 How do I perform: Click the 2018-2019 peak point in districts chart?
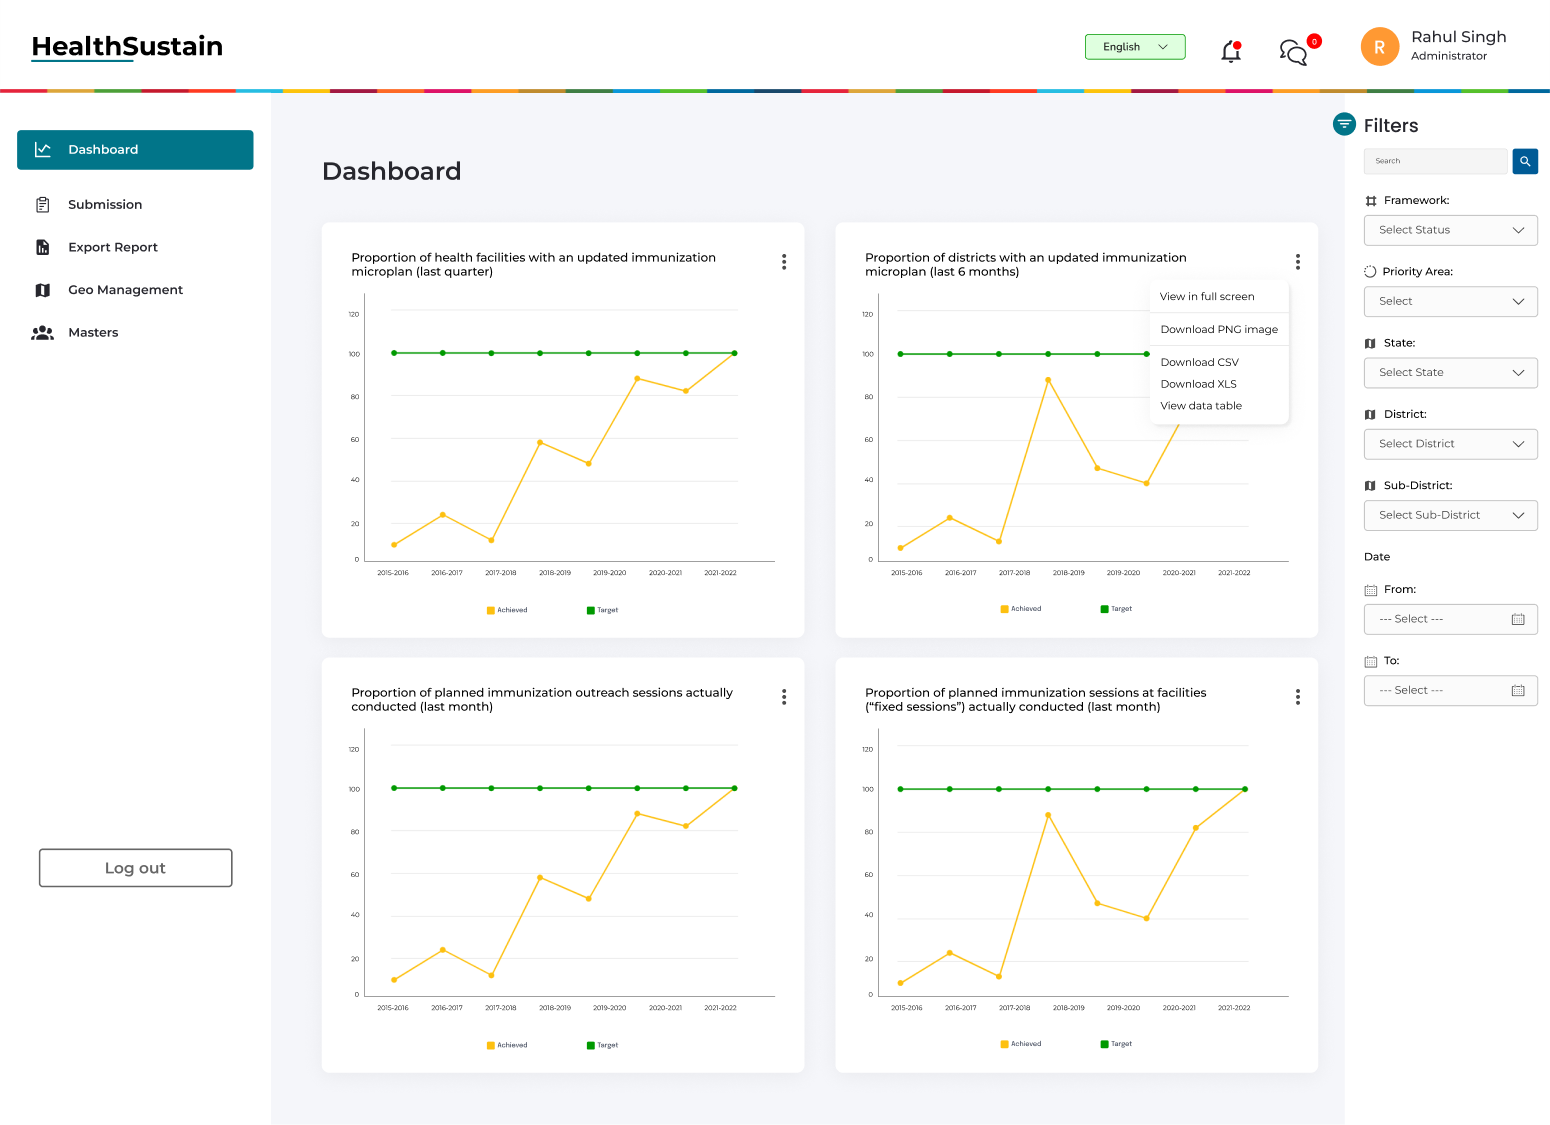tap(1048, 380)
